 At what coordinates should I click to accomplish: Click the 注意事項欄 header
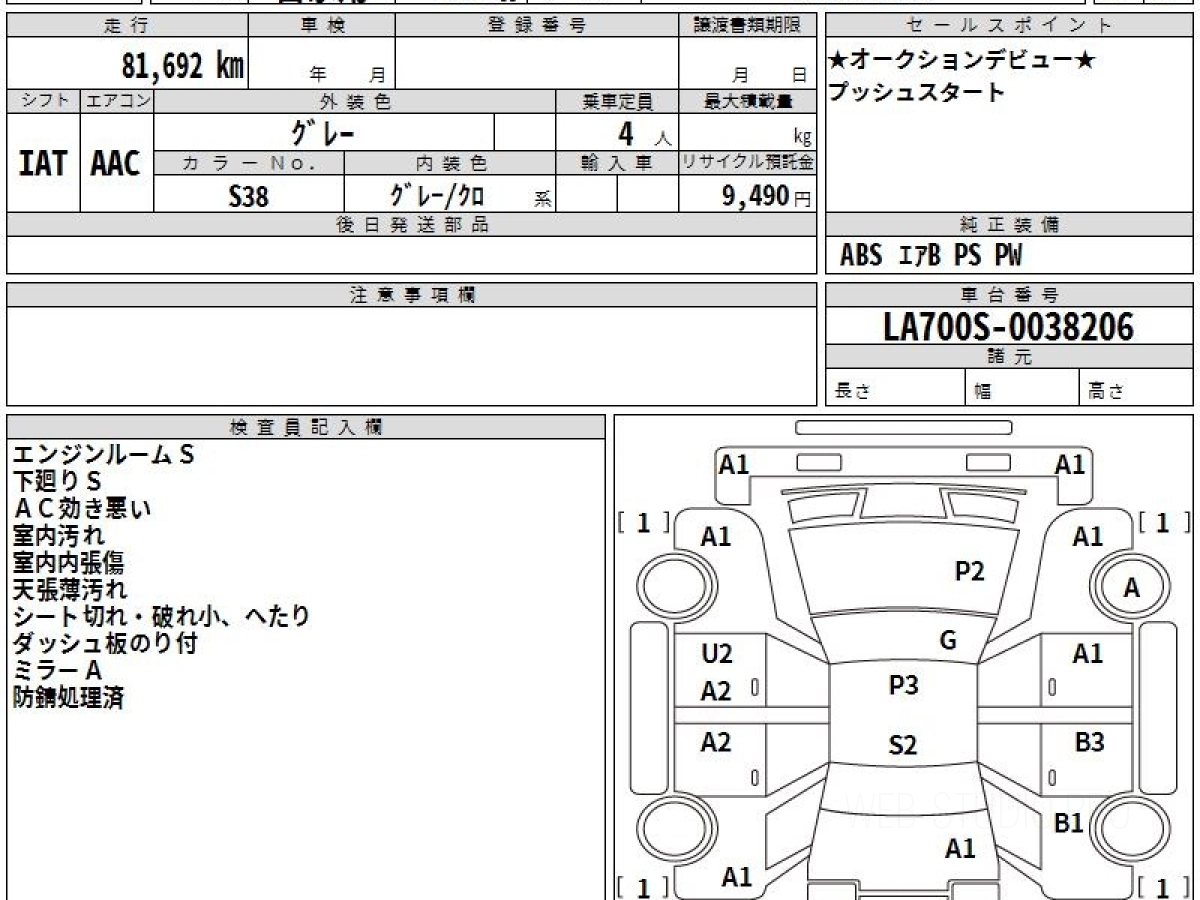point(411,295)
